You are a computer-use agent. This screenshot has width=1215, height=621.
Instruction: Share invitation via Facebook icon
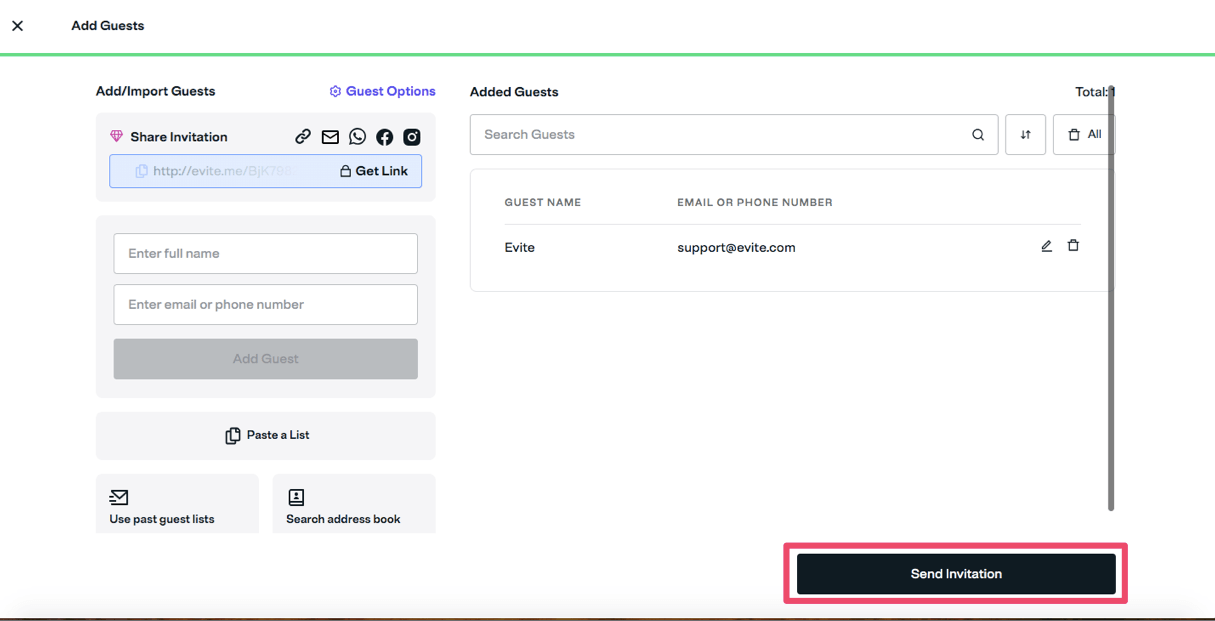tap(384, 137)
